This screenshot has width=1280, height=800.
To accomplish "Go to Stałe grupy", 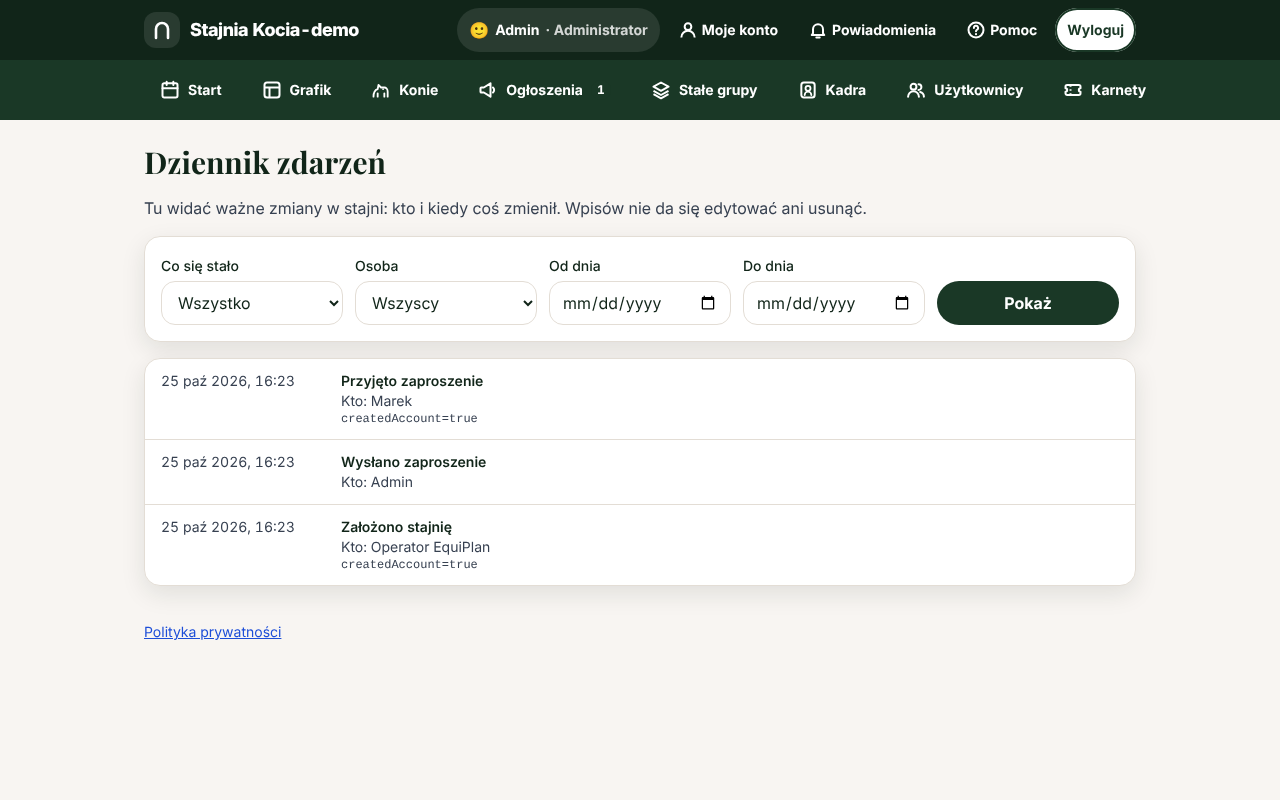I will [704, 90].
